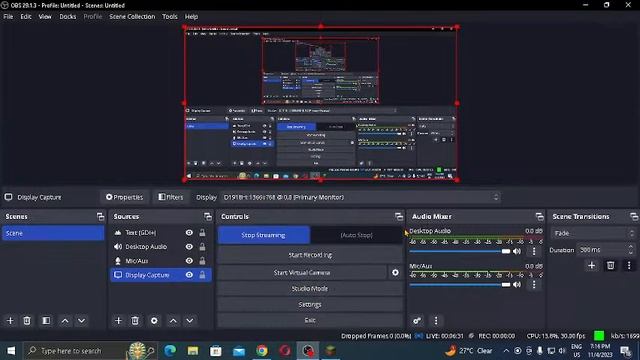The image size is (640, 360).
Task: Click Start Virtual Camera button
Action: pyautogui.click(x=302, y=273)
